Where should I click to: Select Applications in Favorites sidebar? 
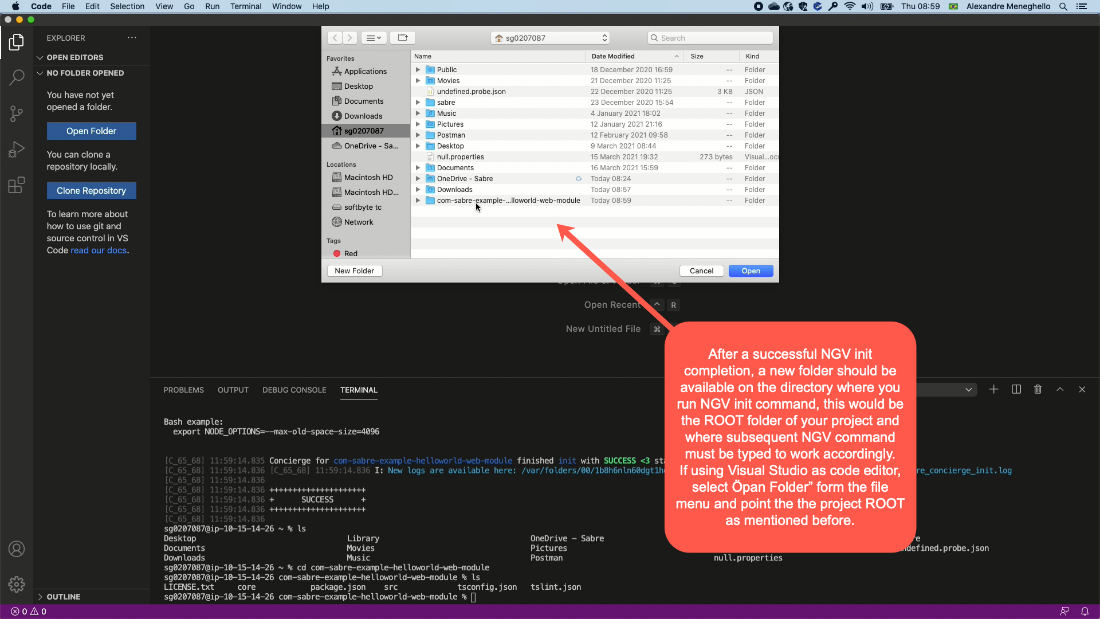365,72
